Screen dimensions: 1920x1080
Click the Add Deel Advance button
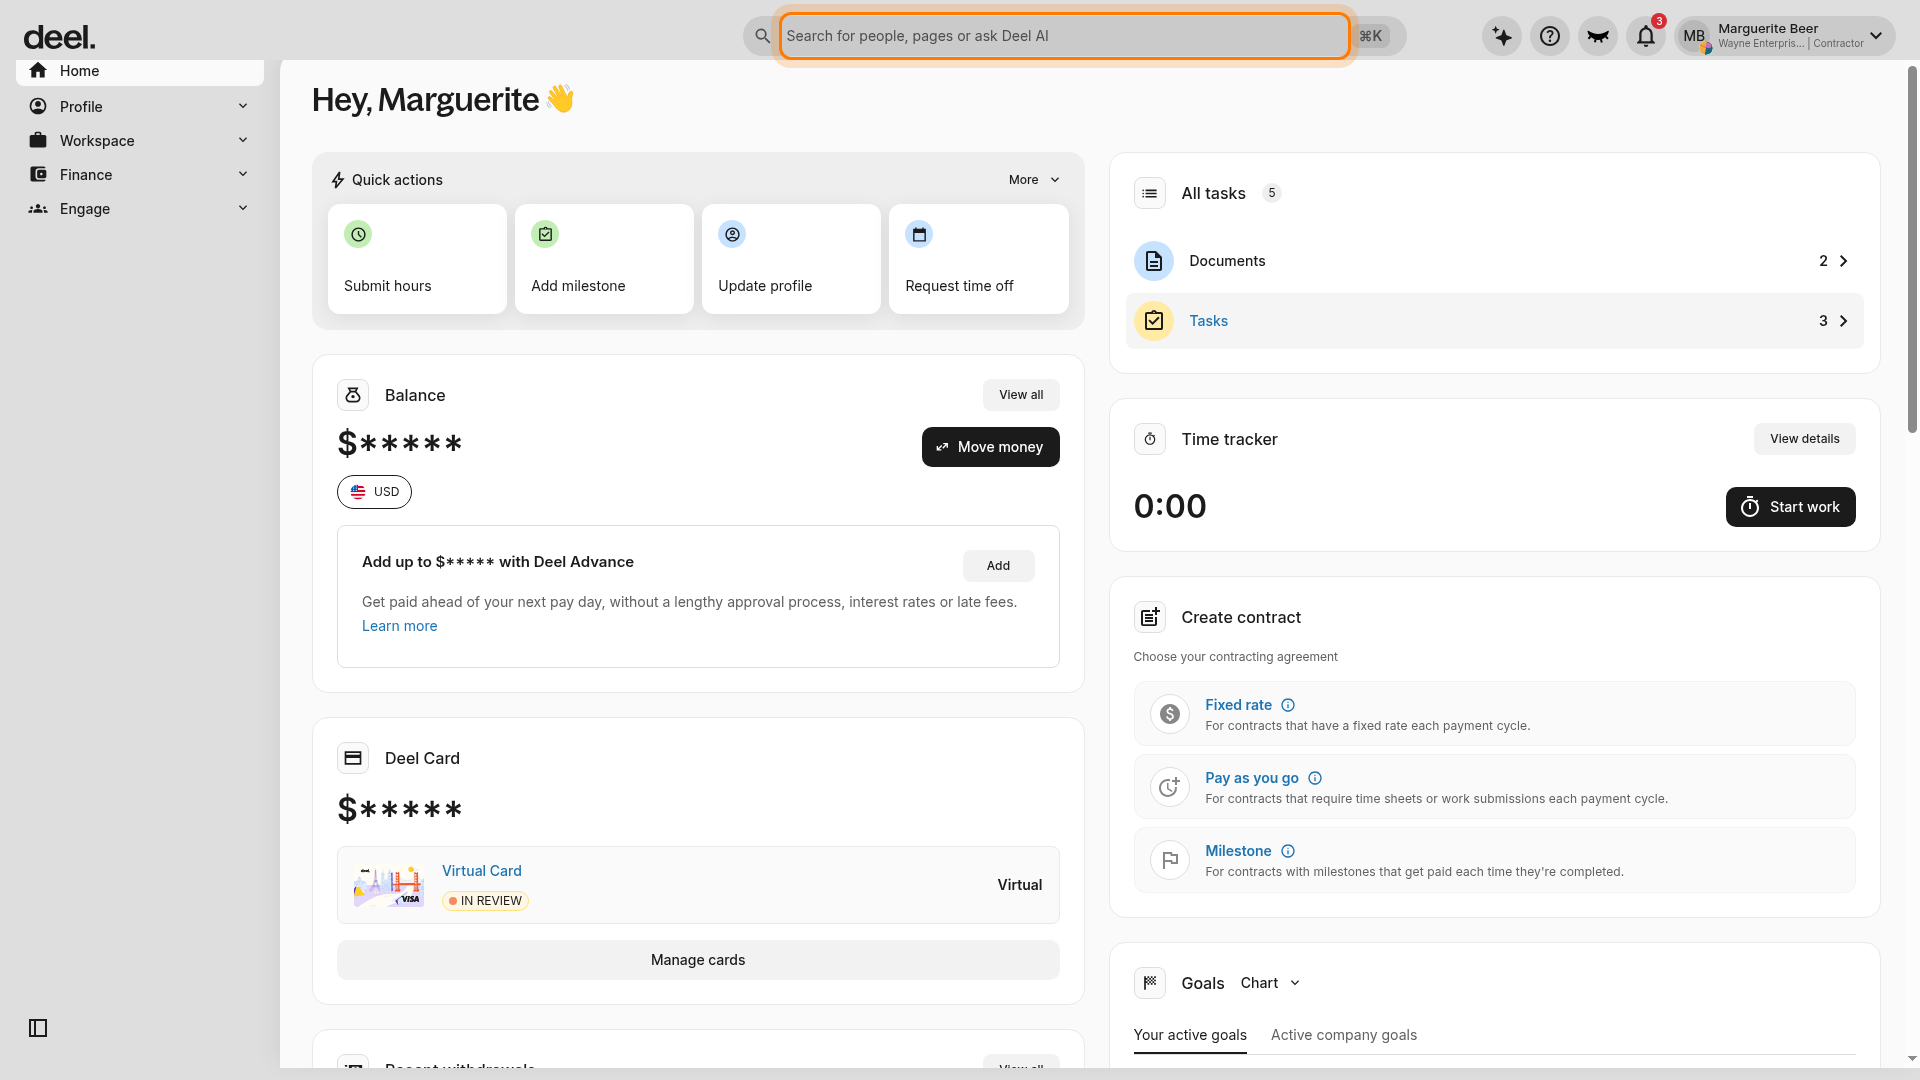pyautogui.click(x=999, y=566)
